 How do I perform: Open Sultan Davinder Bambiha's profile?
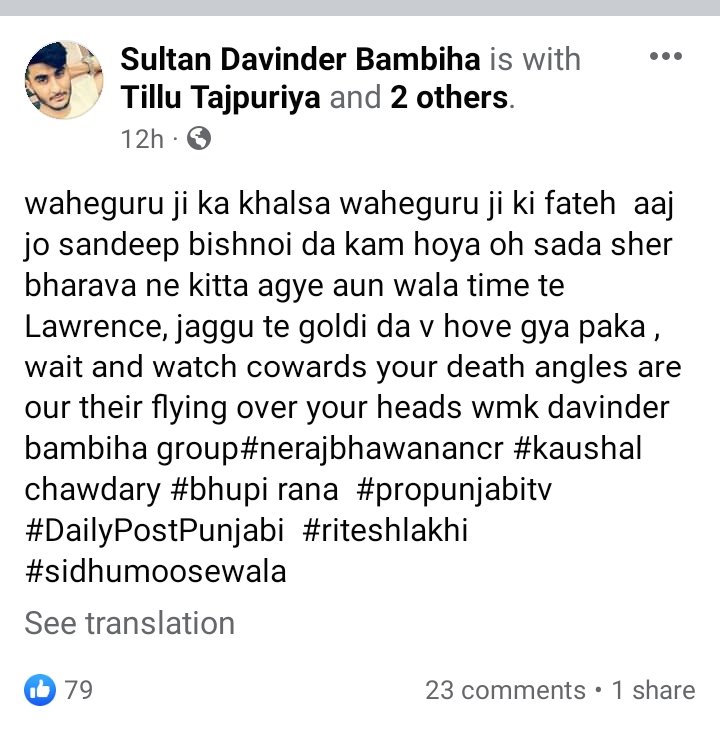(300, 60)
